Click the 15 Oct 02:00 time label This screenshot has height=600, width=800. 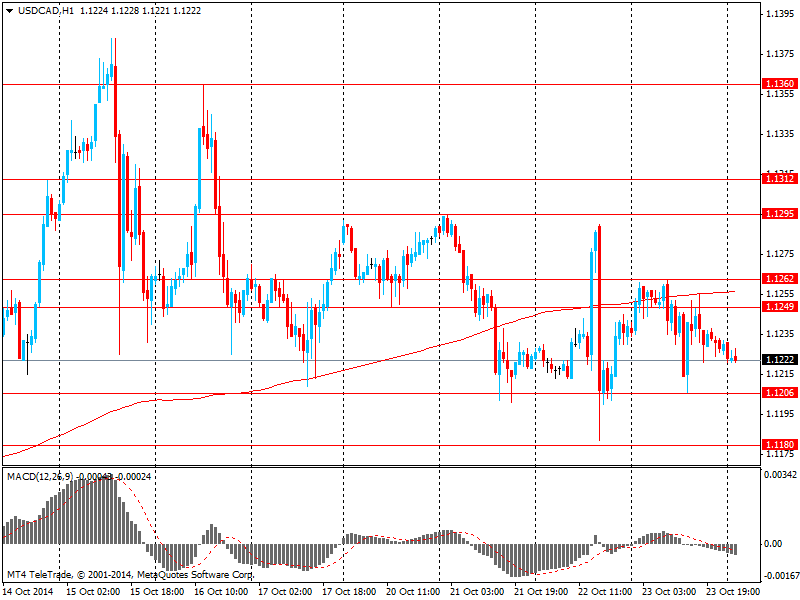click(x=93, y=591)
